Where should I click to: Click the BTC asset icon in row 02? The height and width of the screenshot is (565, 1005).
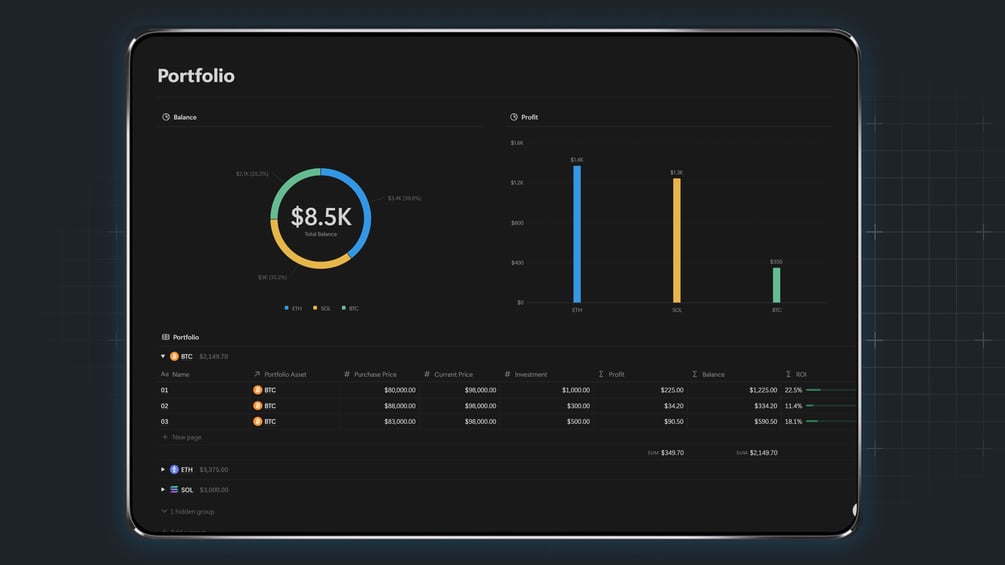click(x=258, y=405)
